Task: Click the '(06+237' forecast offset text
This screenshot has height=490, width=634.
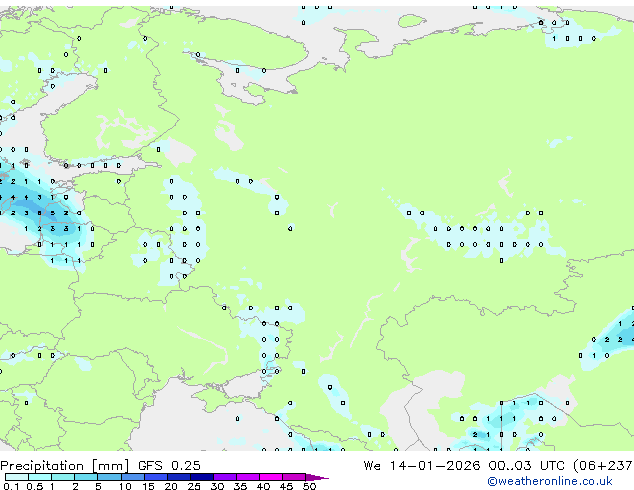Action: (x=603, y=466)
